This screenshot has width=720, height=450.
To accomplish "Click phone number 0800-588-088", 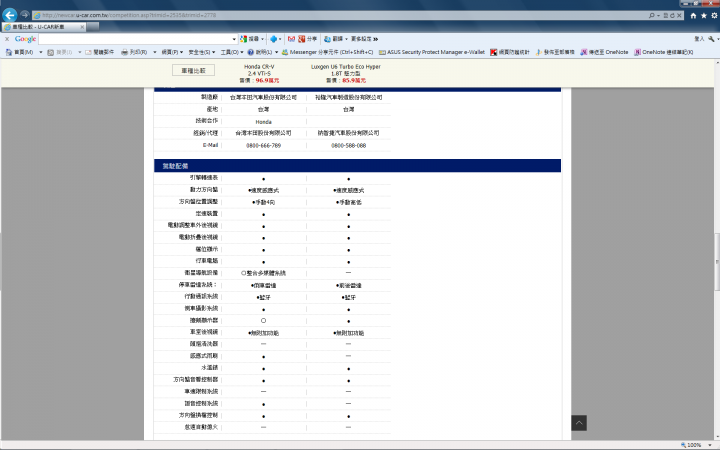I will click(349, 146).
